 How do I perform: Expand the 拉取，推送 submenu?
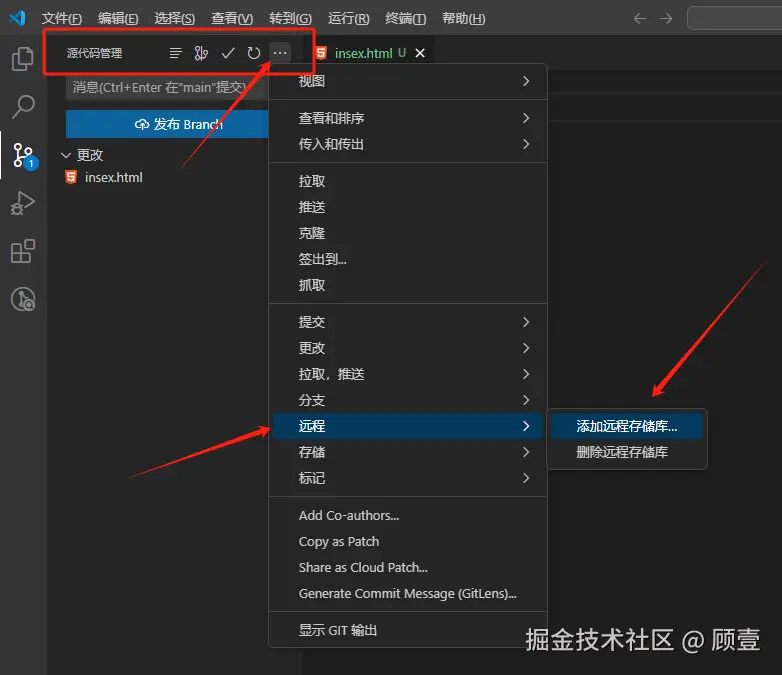coord(408,374)
